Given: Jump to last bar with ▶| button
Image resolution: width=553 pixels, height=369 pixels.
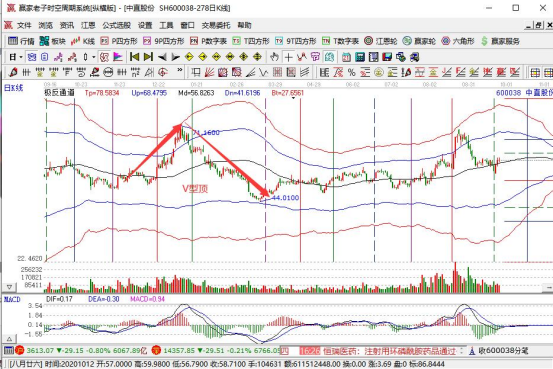Looking at the screenshot, I should pyautogui.click(x=148, y=57).
